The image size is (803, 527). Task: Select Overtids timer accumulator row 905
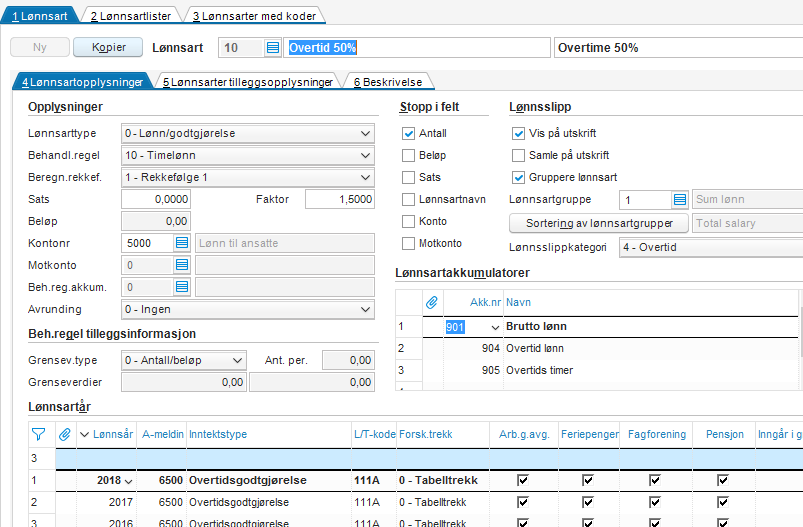597,370
